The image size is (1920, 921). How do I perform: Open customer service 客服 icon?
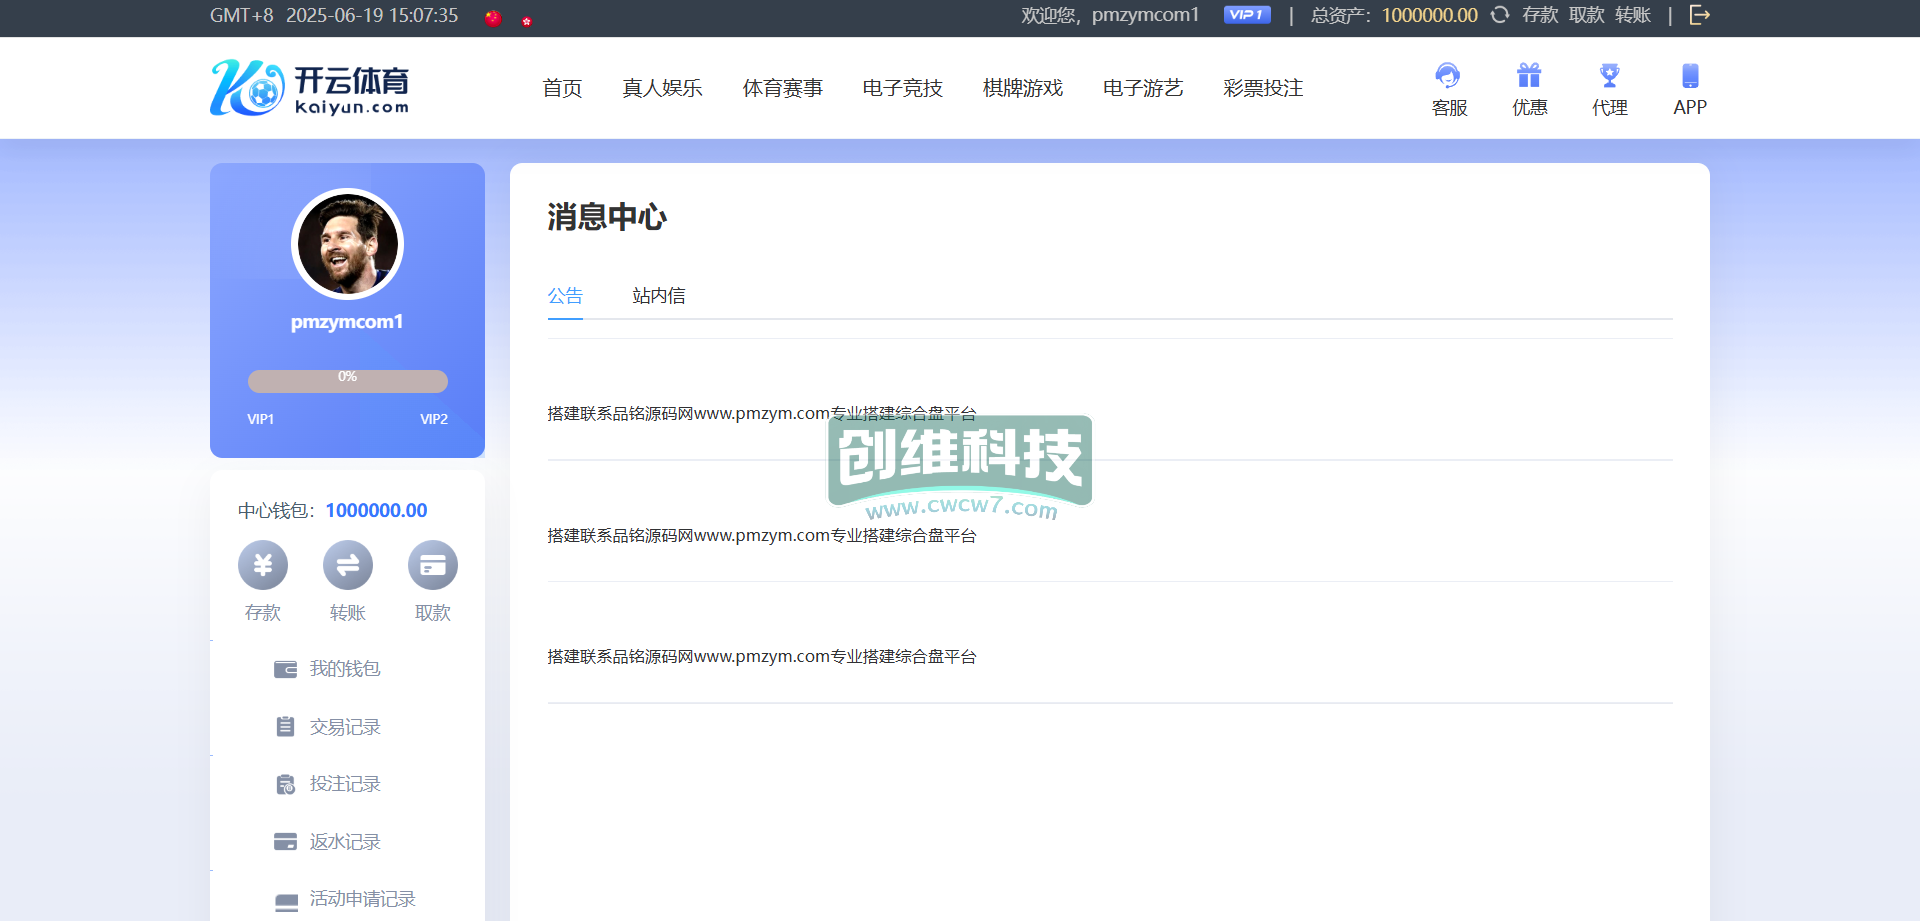click(x=1449, y=76)
